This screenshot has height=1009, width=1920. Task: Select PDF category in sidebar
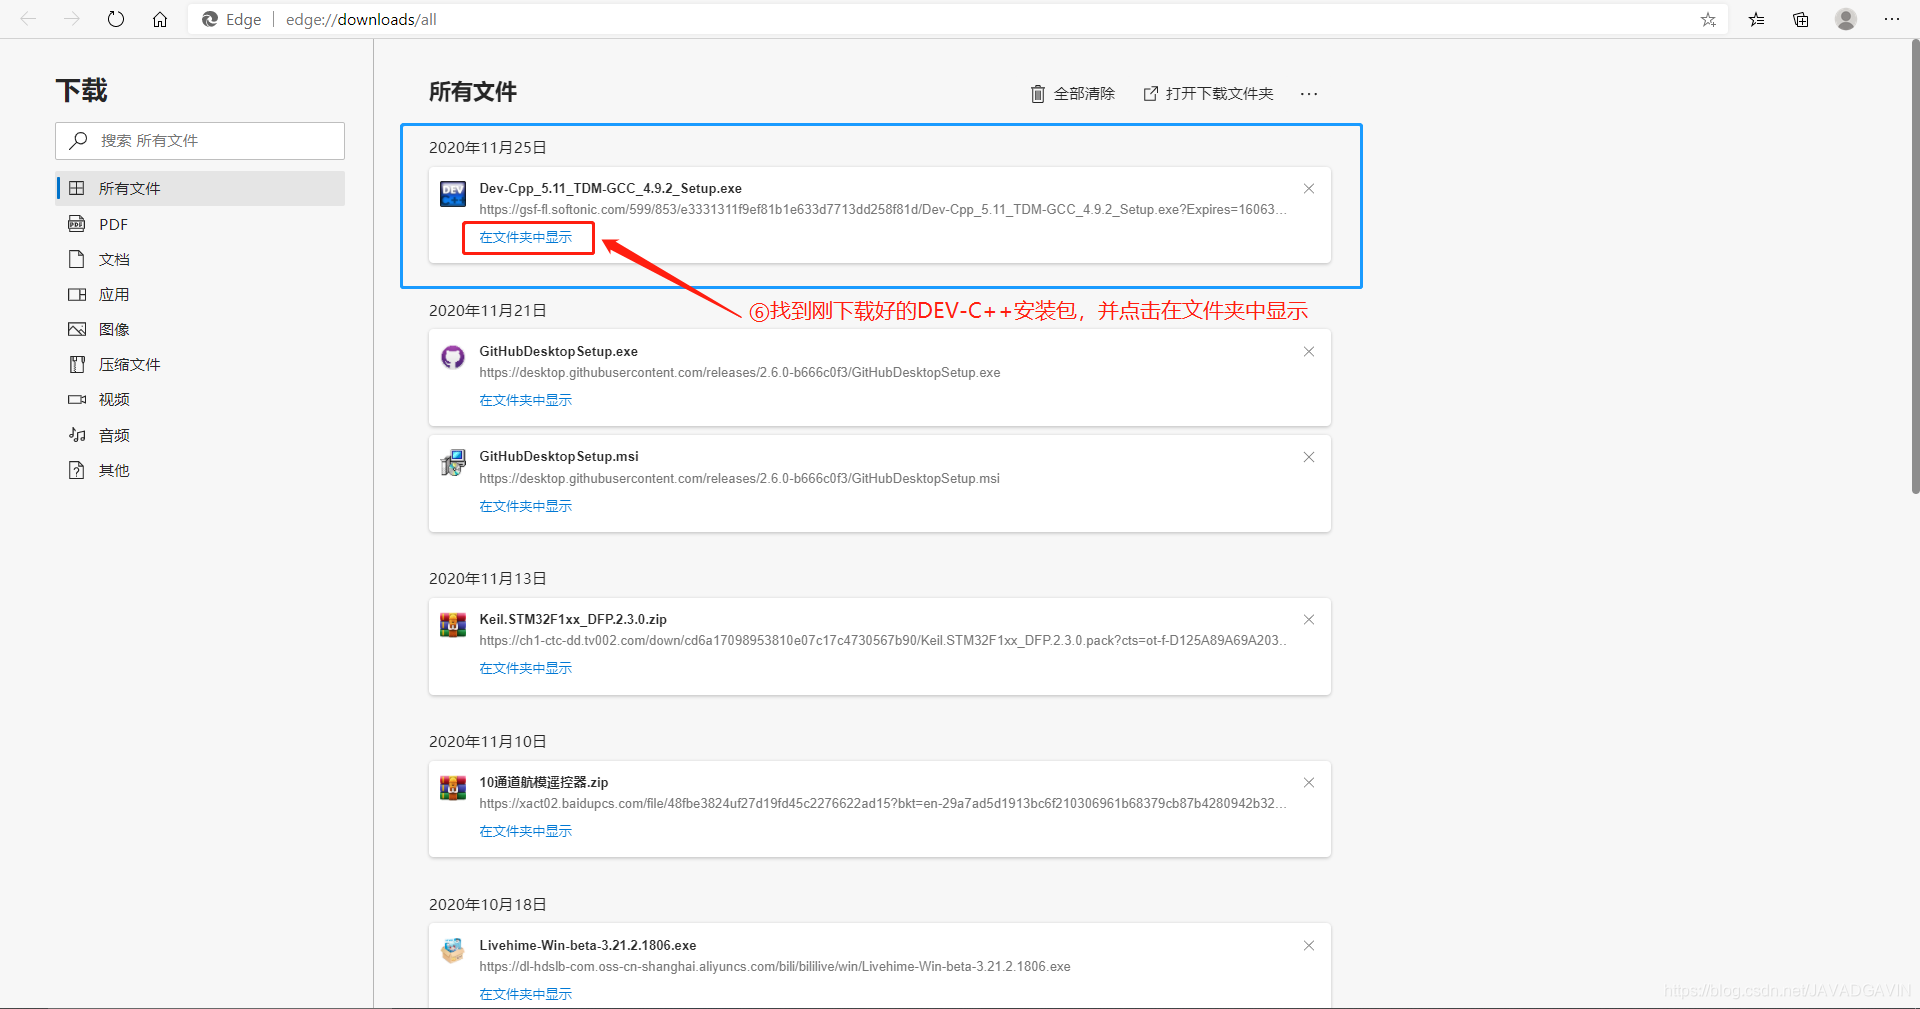point(200,224)
